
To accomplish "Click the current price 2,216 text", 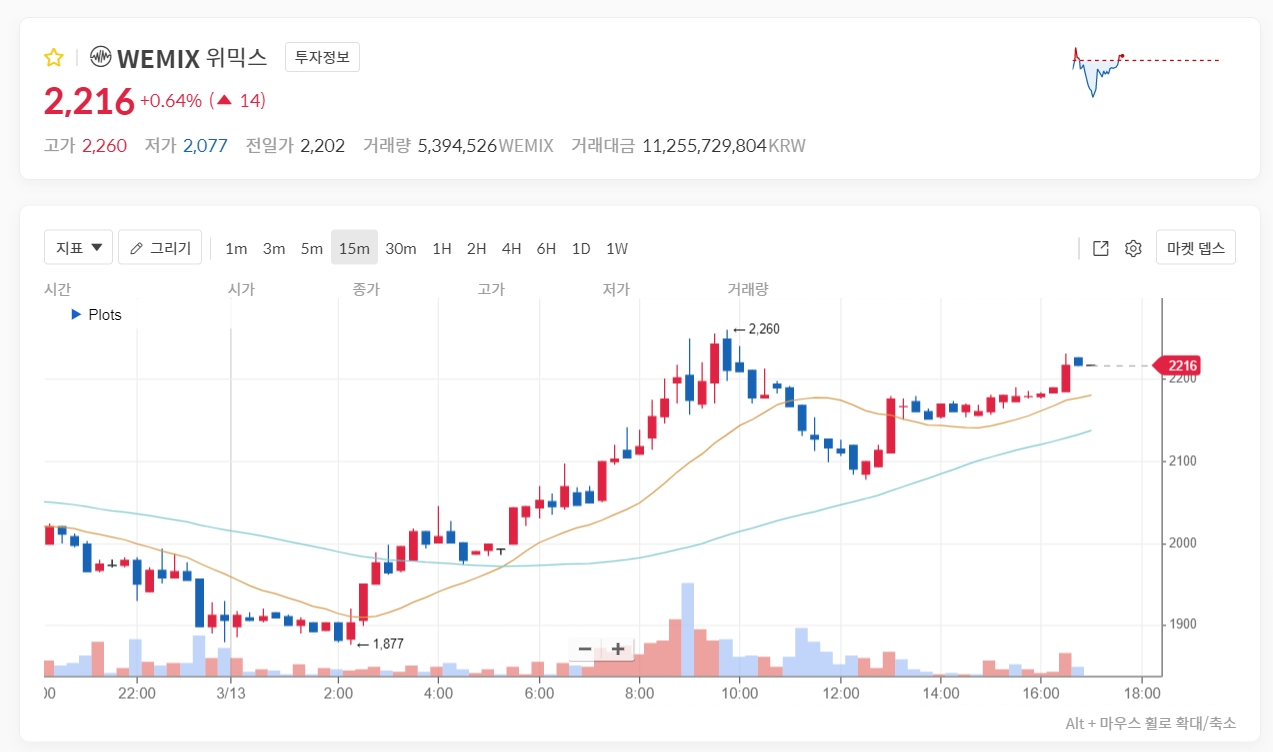I will (x=89, y=101).
